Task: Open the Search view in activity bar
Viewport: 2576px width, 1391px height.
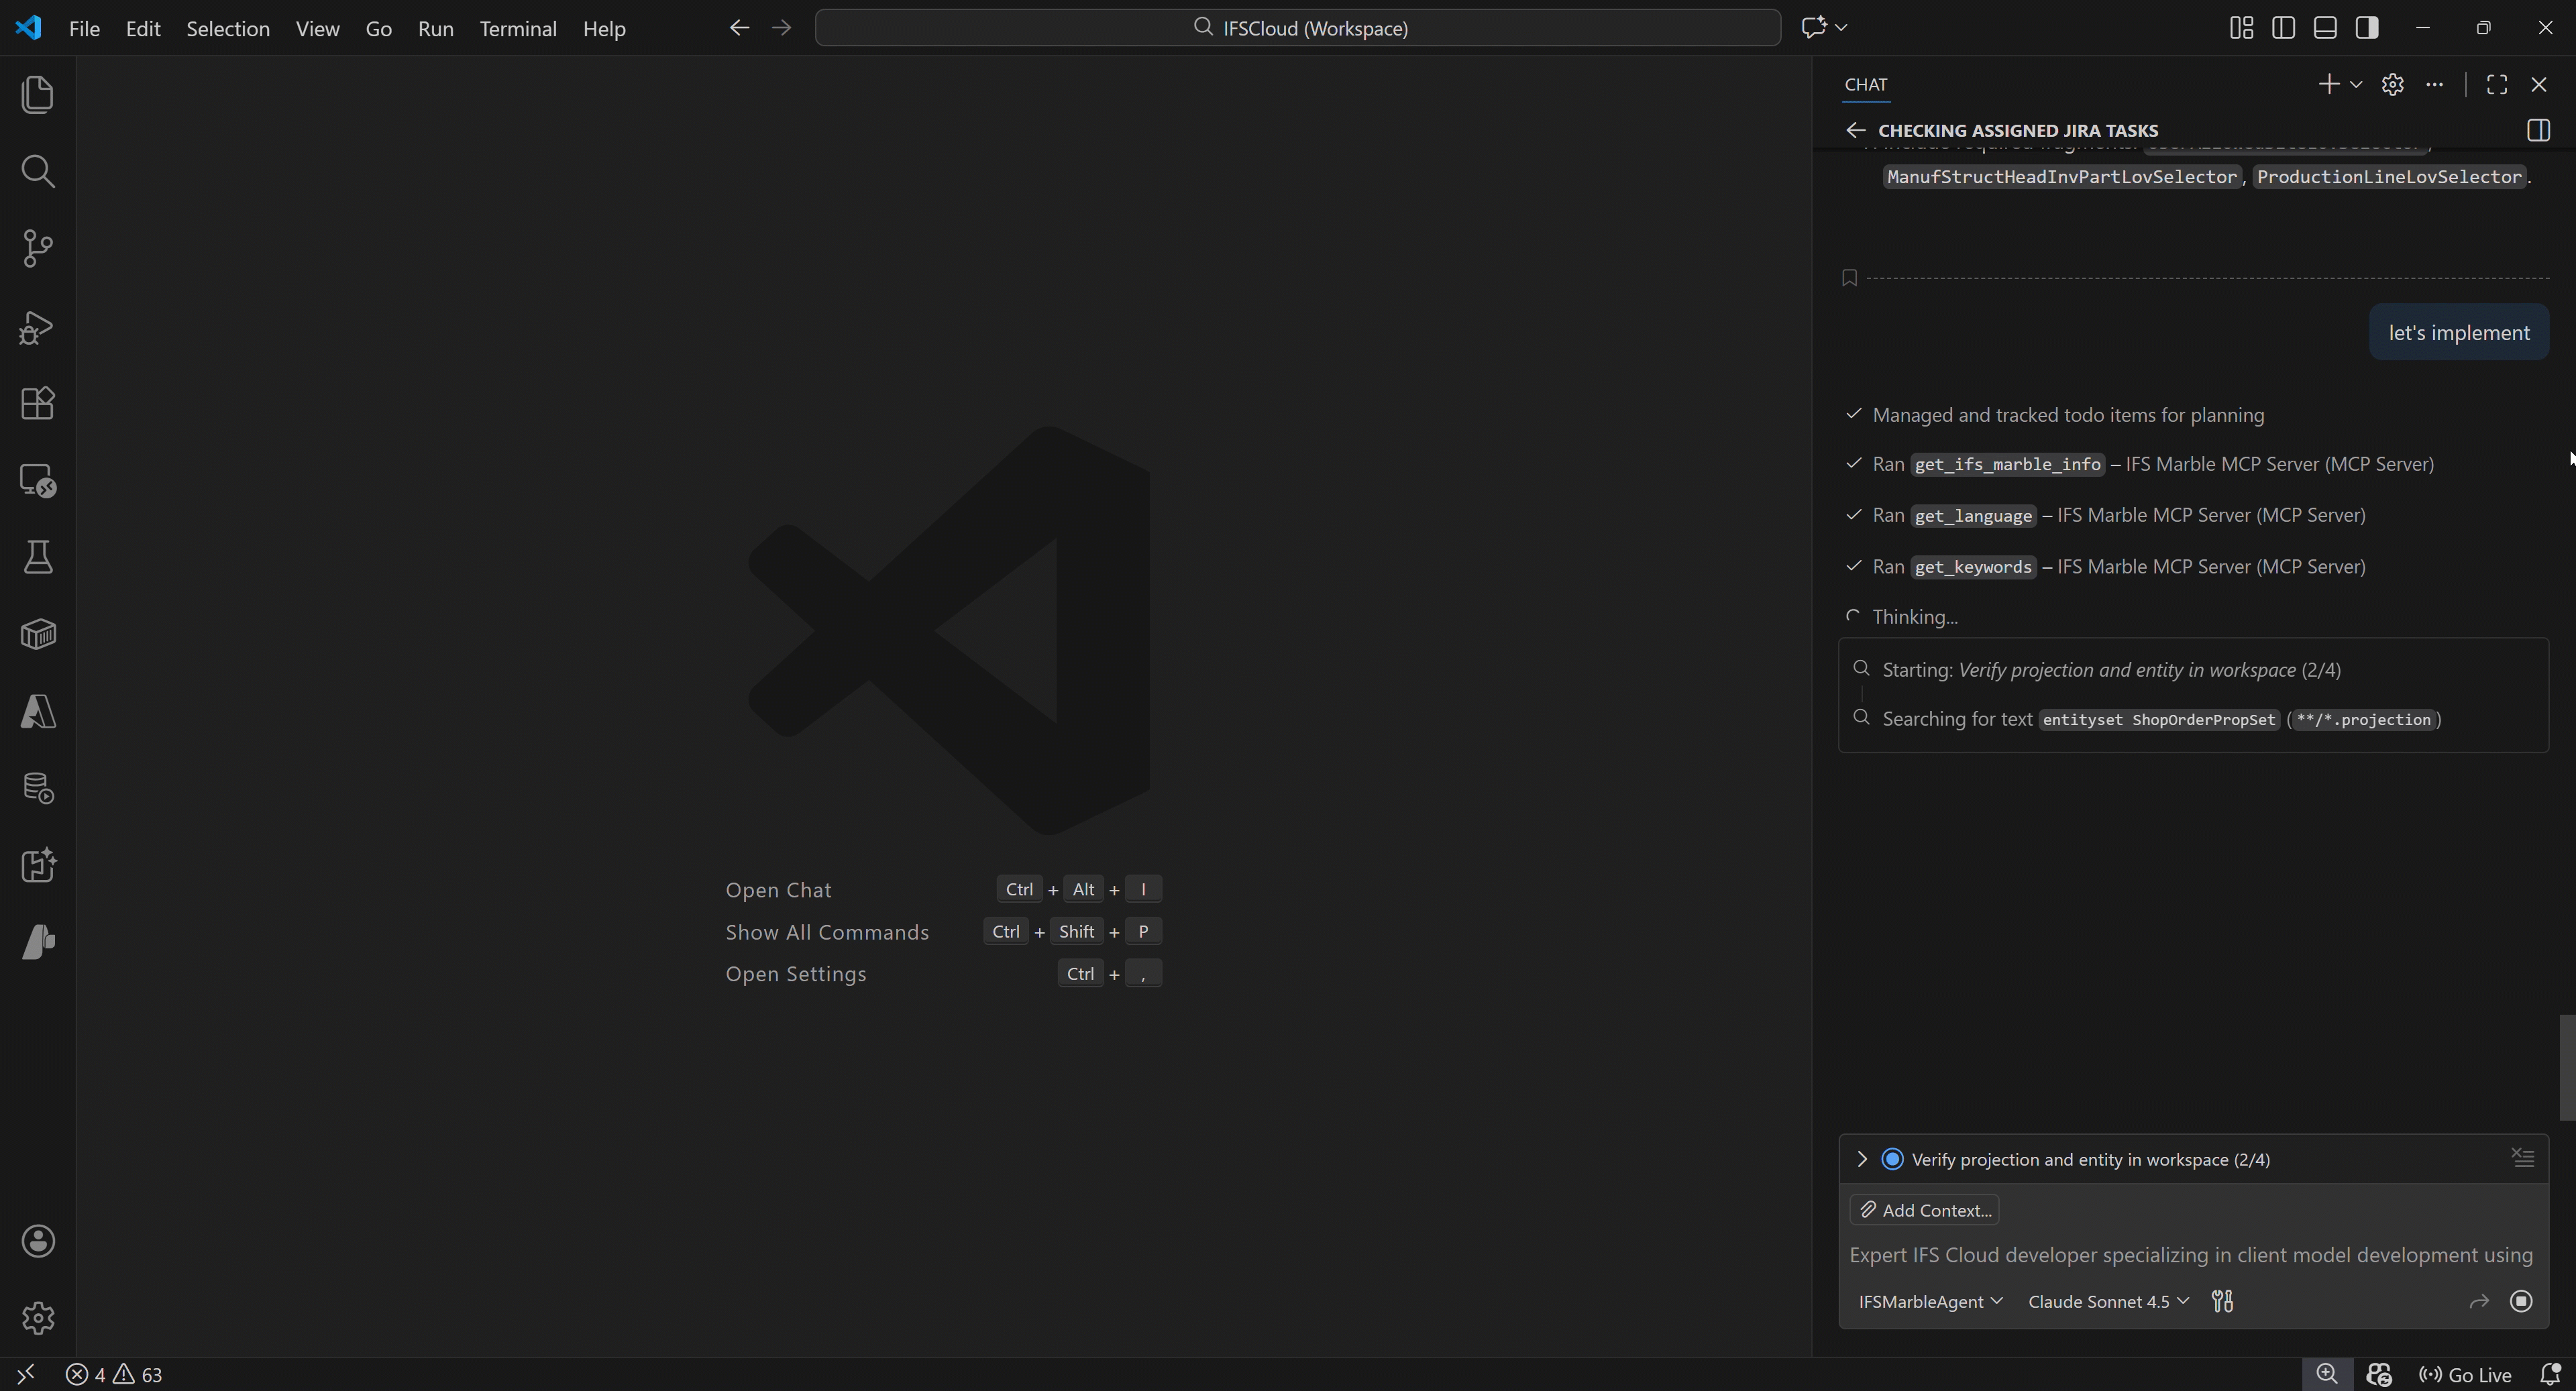Action: tap(38, 171)
